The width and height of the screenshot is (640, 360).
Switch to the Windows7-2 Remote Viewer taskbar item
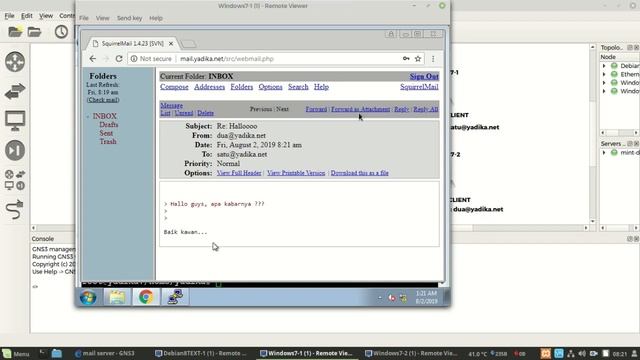[411, 353]
